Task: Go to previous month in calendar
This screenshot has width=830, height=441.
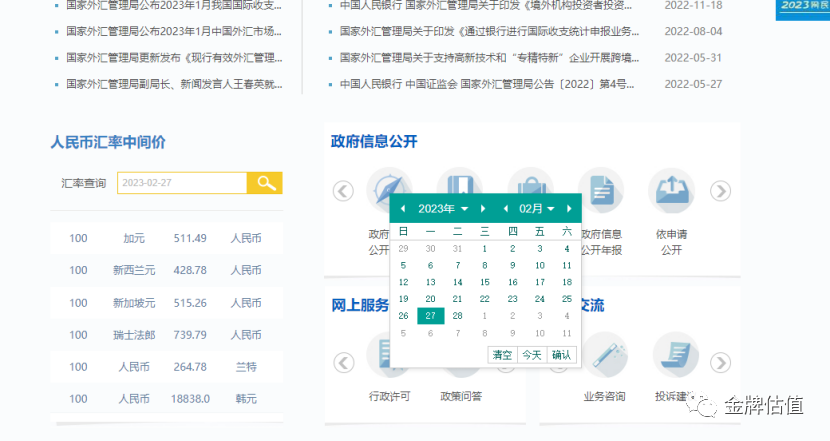Action: pyautogui.click(x=506, y=209)
